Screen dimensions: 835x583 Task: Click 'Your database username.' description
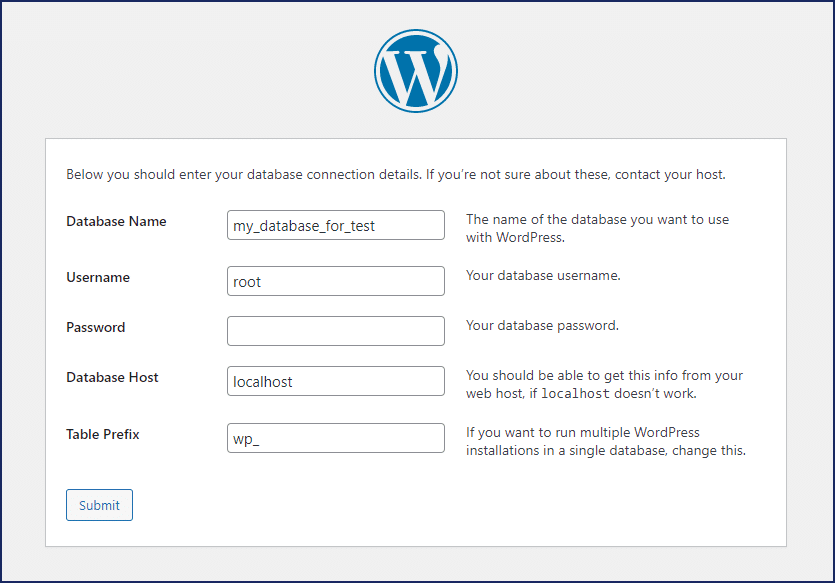click(x=543, y=276)
